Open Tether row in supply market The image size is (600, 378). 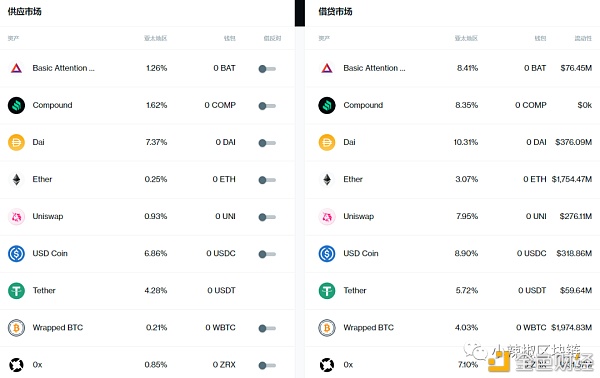pyautogui.click(x=147, y=291)
